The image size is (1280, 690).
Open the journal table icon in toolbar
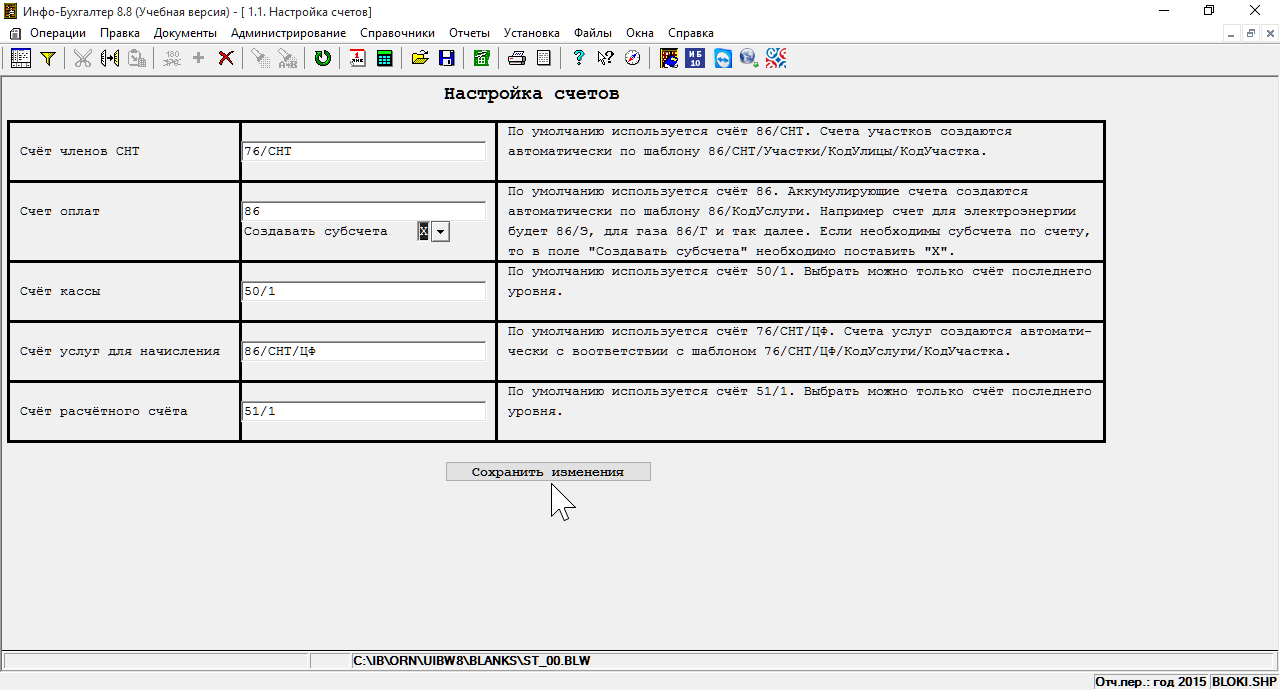tap(21, 58)
